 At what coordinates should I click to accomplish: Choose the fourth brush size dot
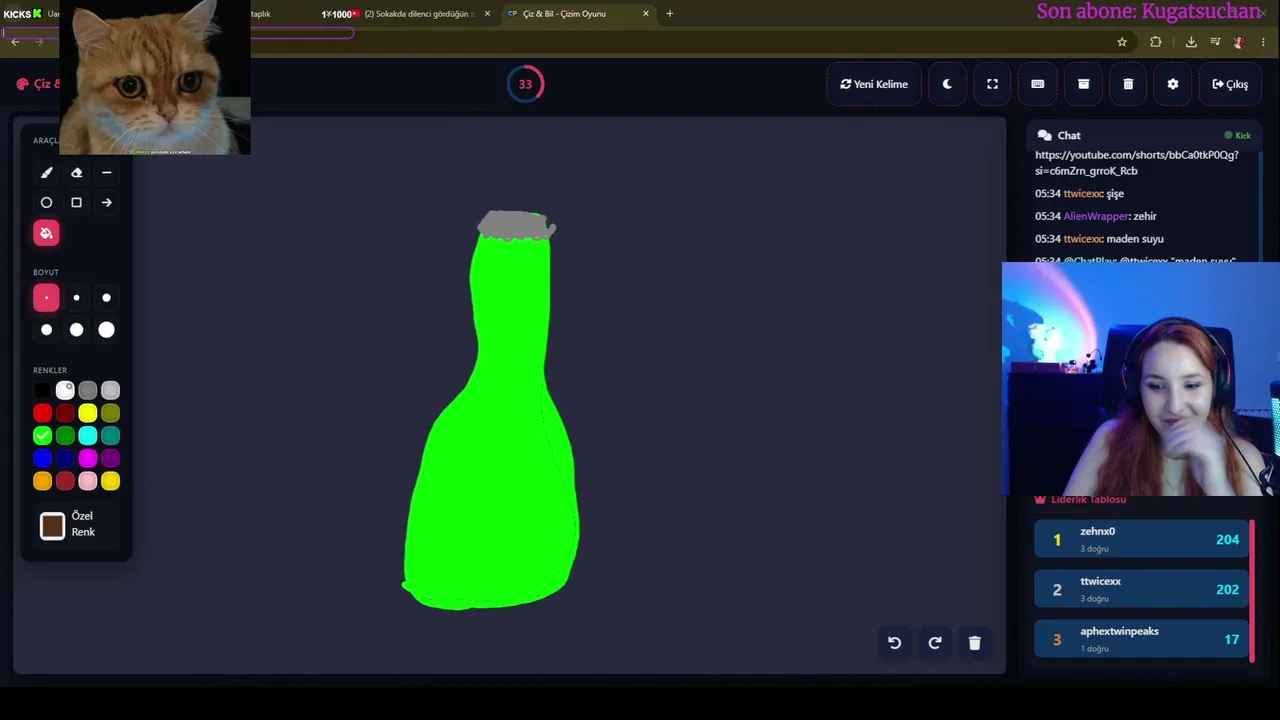(46, 330)
